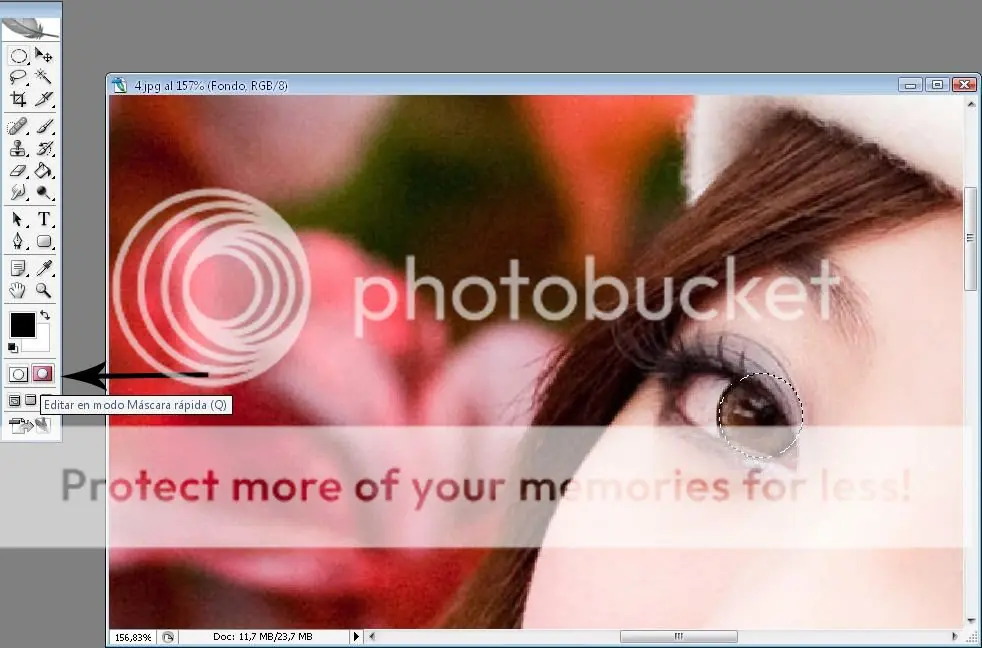982x648 pixels.
Task: Select the Zoom tool
Action: point(43,290)
